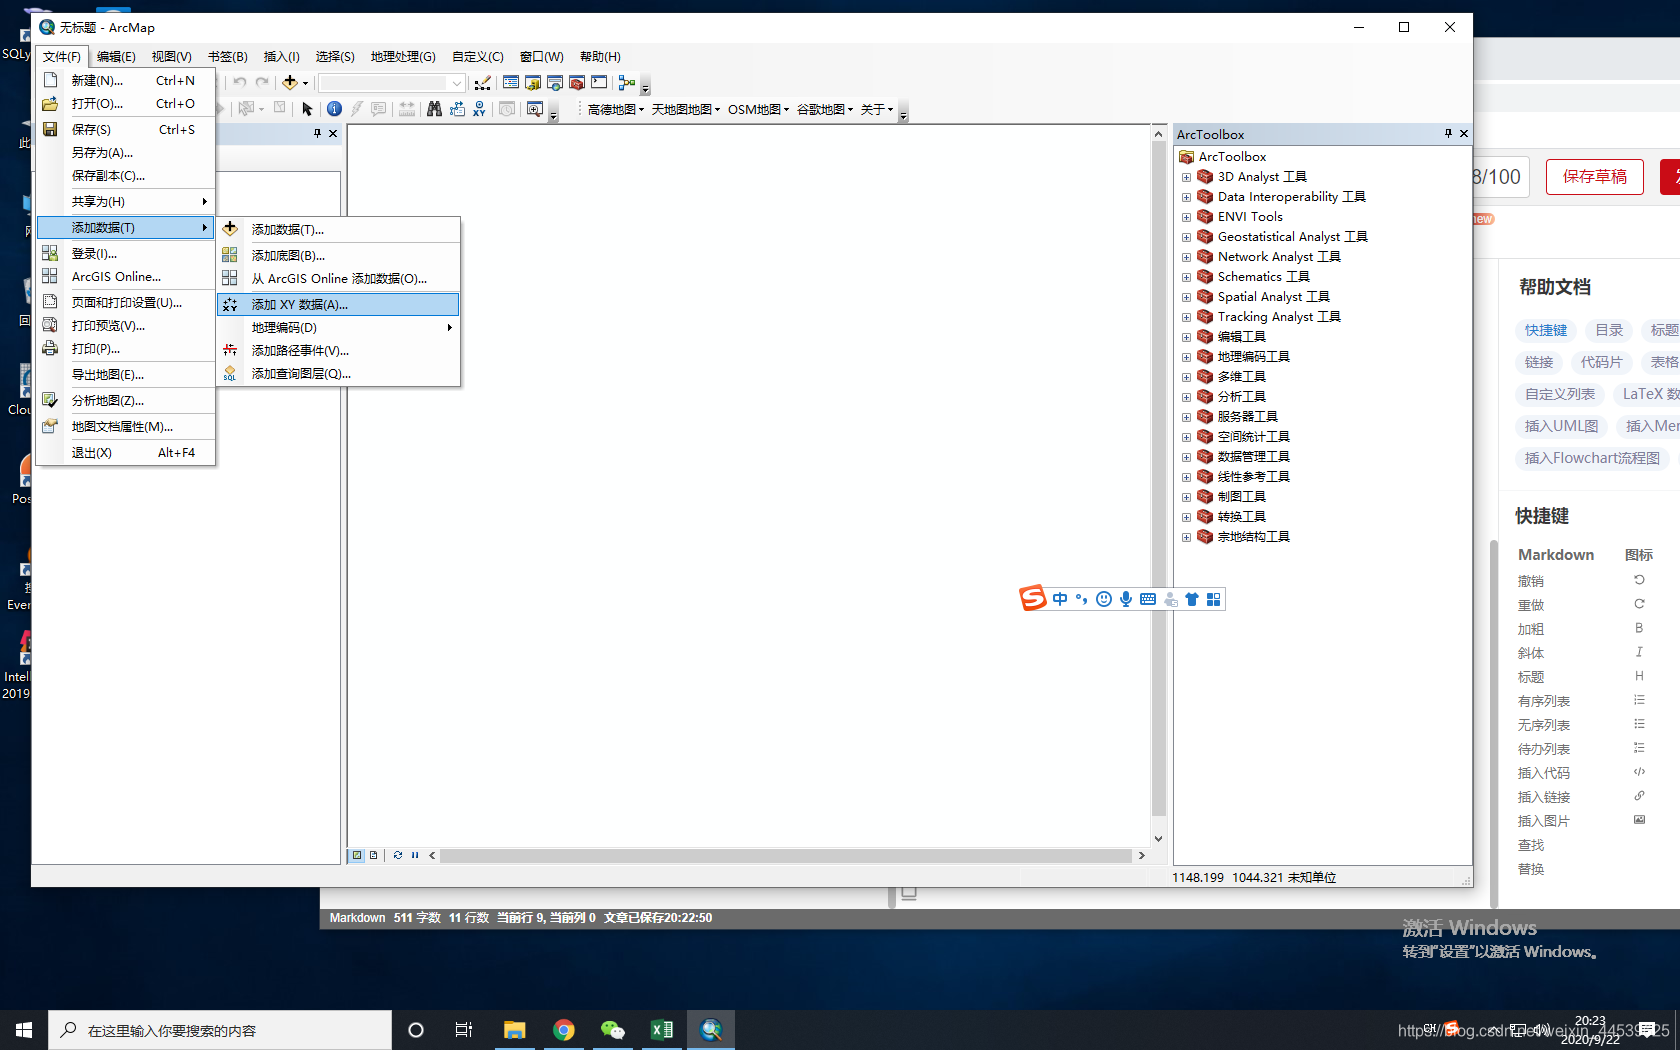Open the Table of Contents window icon
The image size is (1680, 1050).
(x=511, y=82)
